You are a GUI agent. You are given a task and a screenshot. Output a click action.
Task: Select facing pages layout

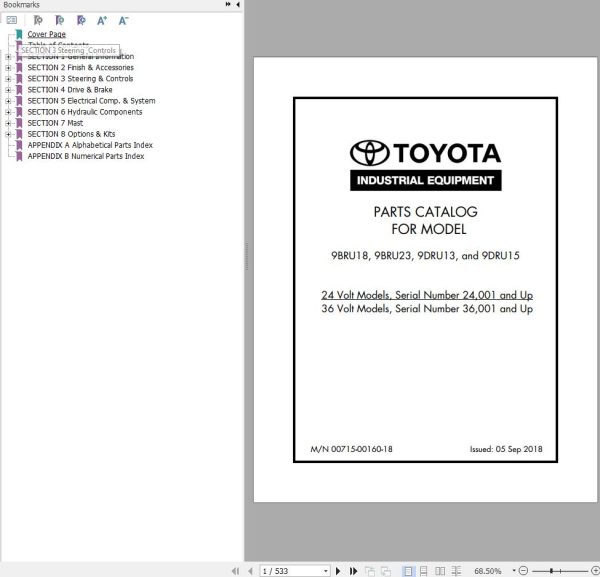[440, 571]
